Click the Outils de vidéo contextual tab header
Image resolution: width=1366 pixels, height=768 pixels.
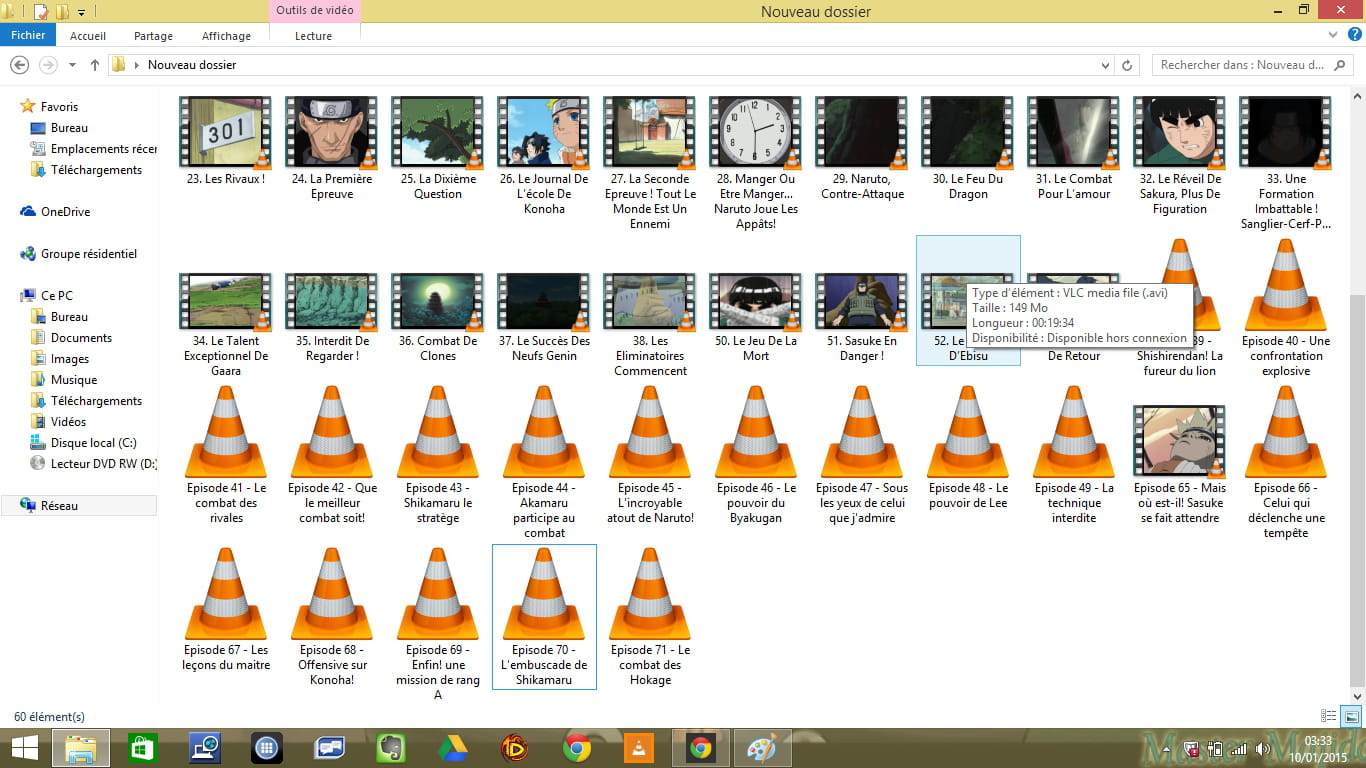313,11
